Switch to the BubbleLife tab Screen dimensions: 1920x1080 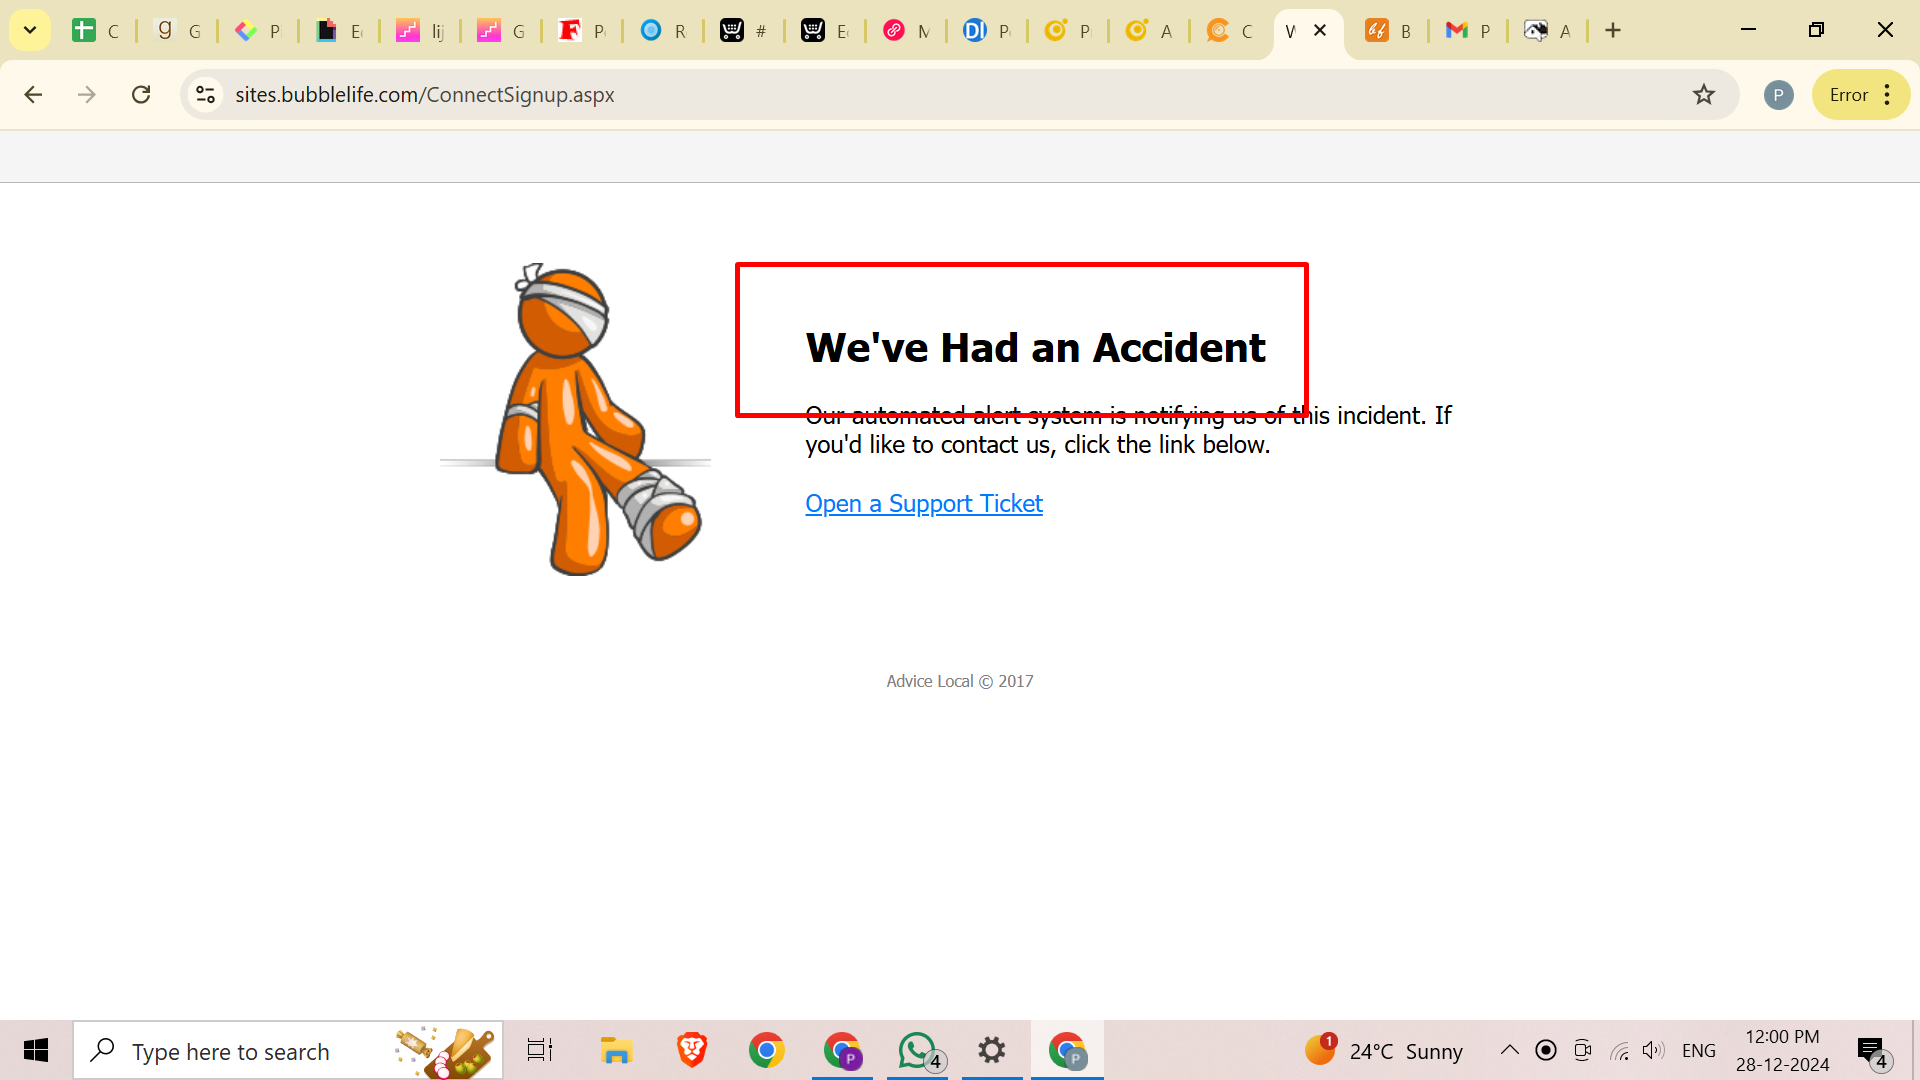pyautogui.click(x=1387, y=30)
